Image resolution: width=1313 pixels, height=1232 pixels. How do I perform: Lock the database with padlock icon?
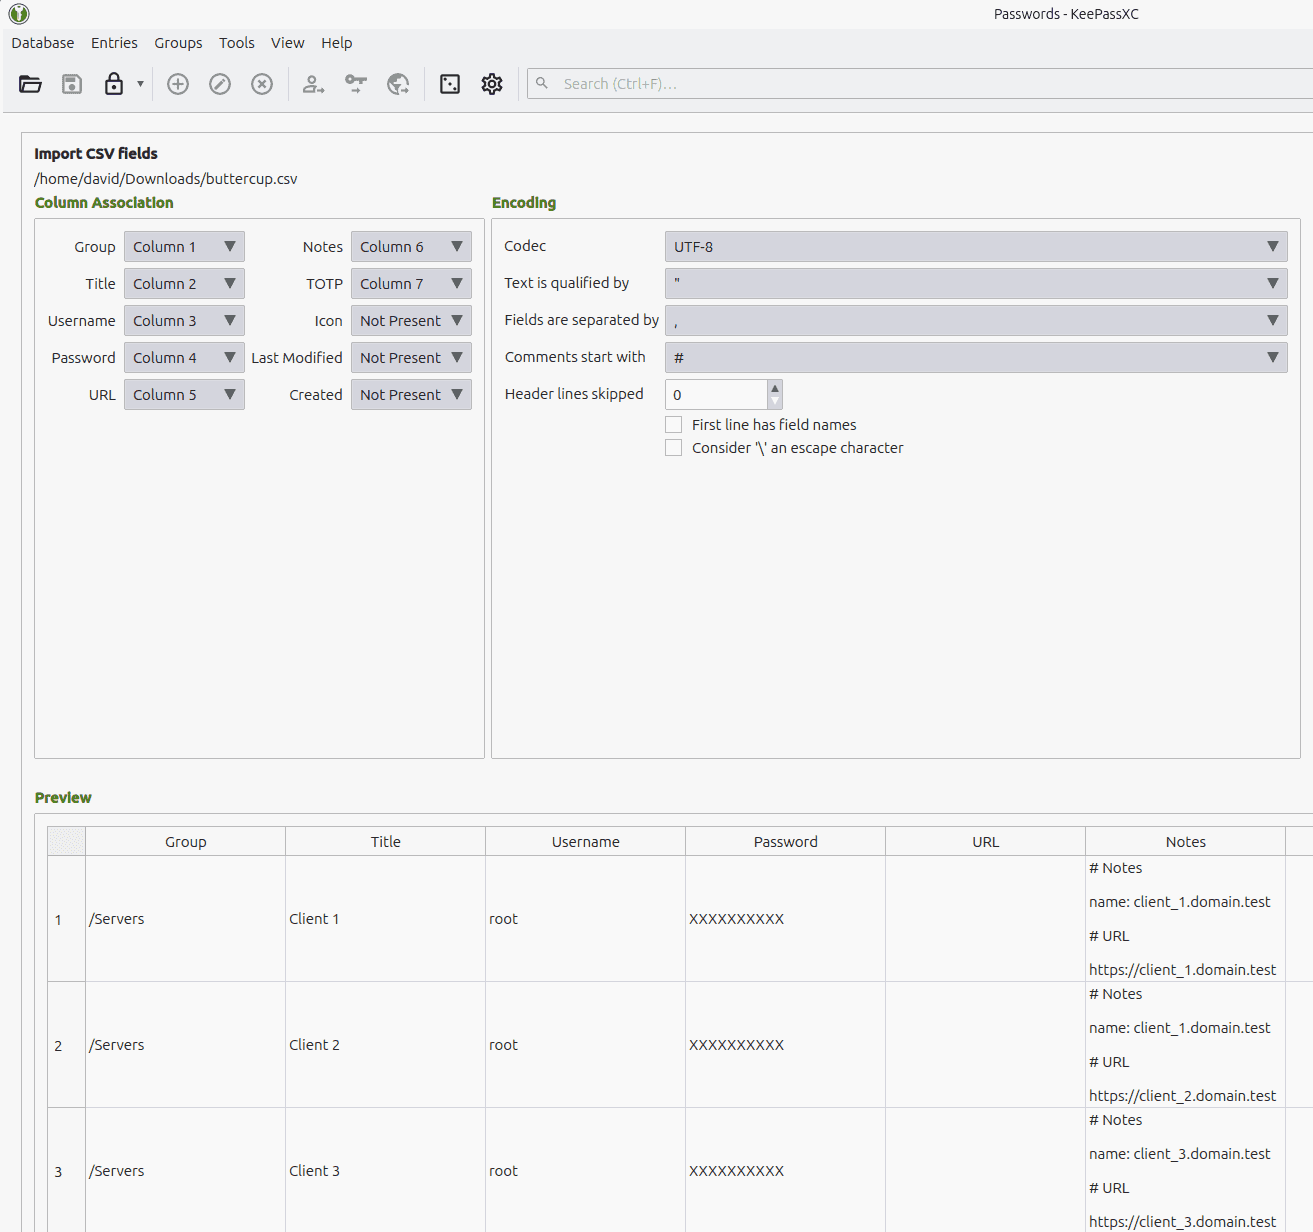[114, 84]
